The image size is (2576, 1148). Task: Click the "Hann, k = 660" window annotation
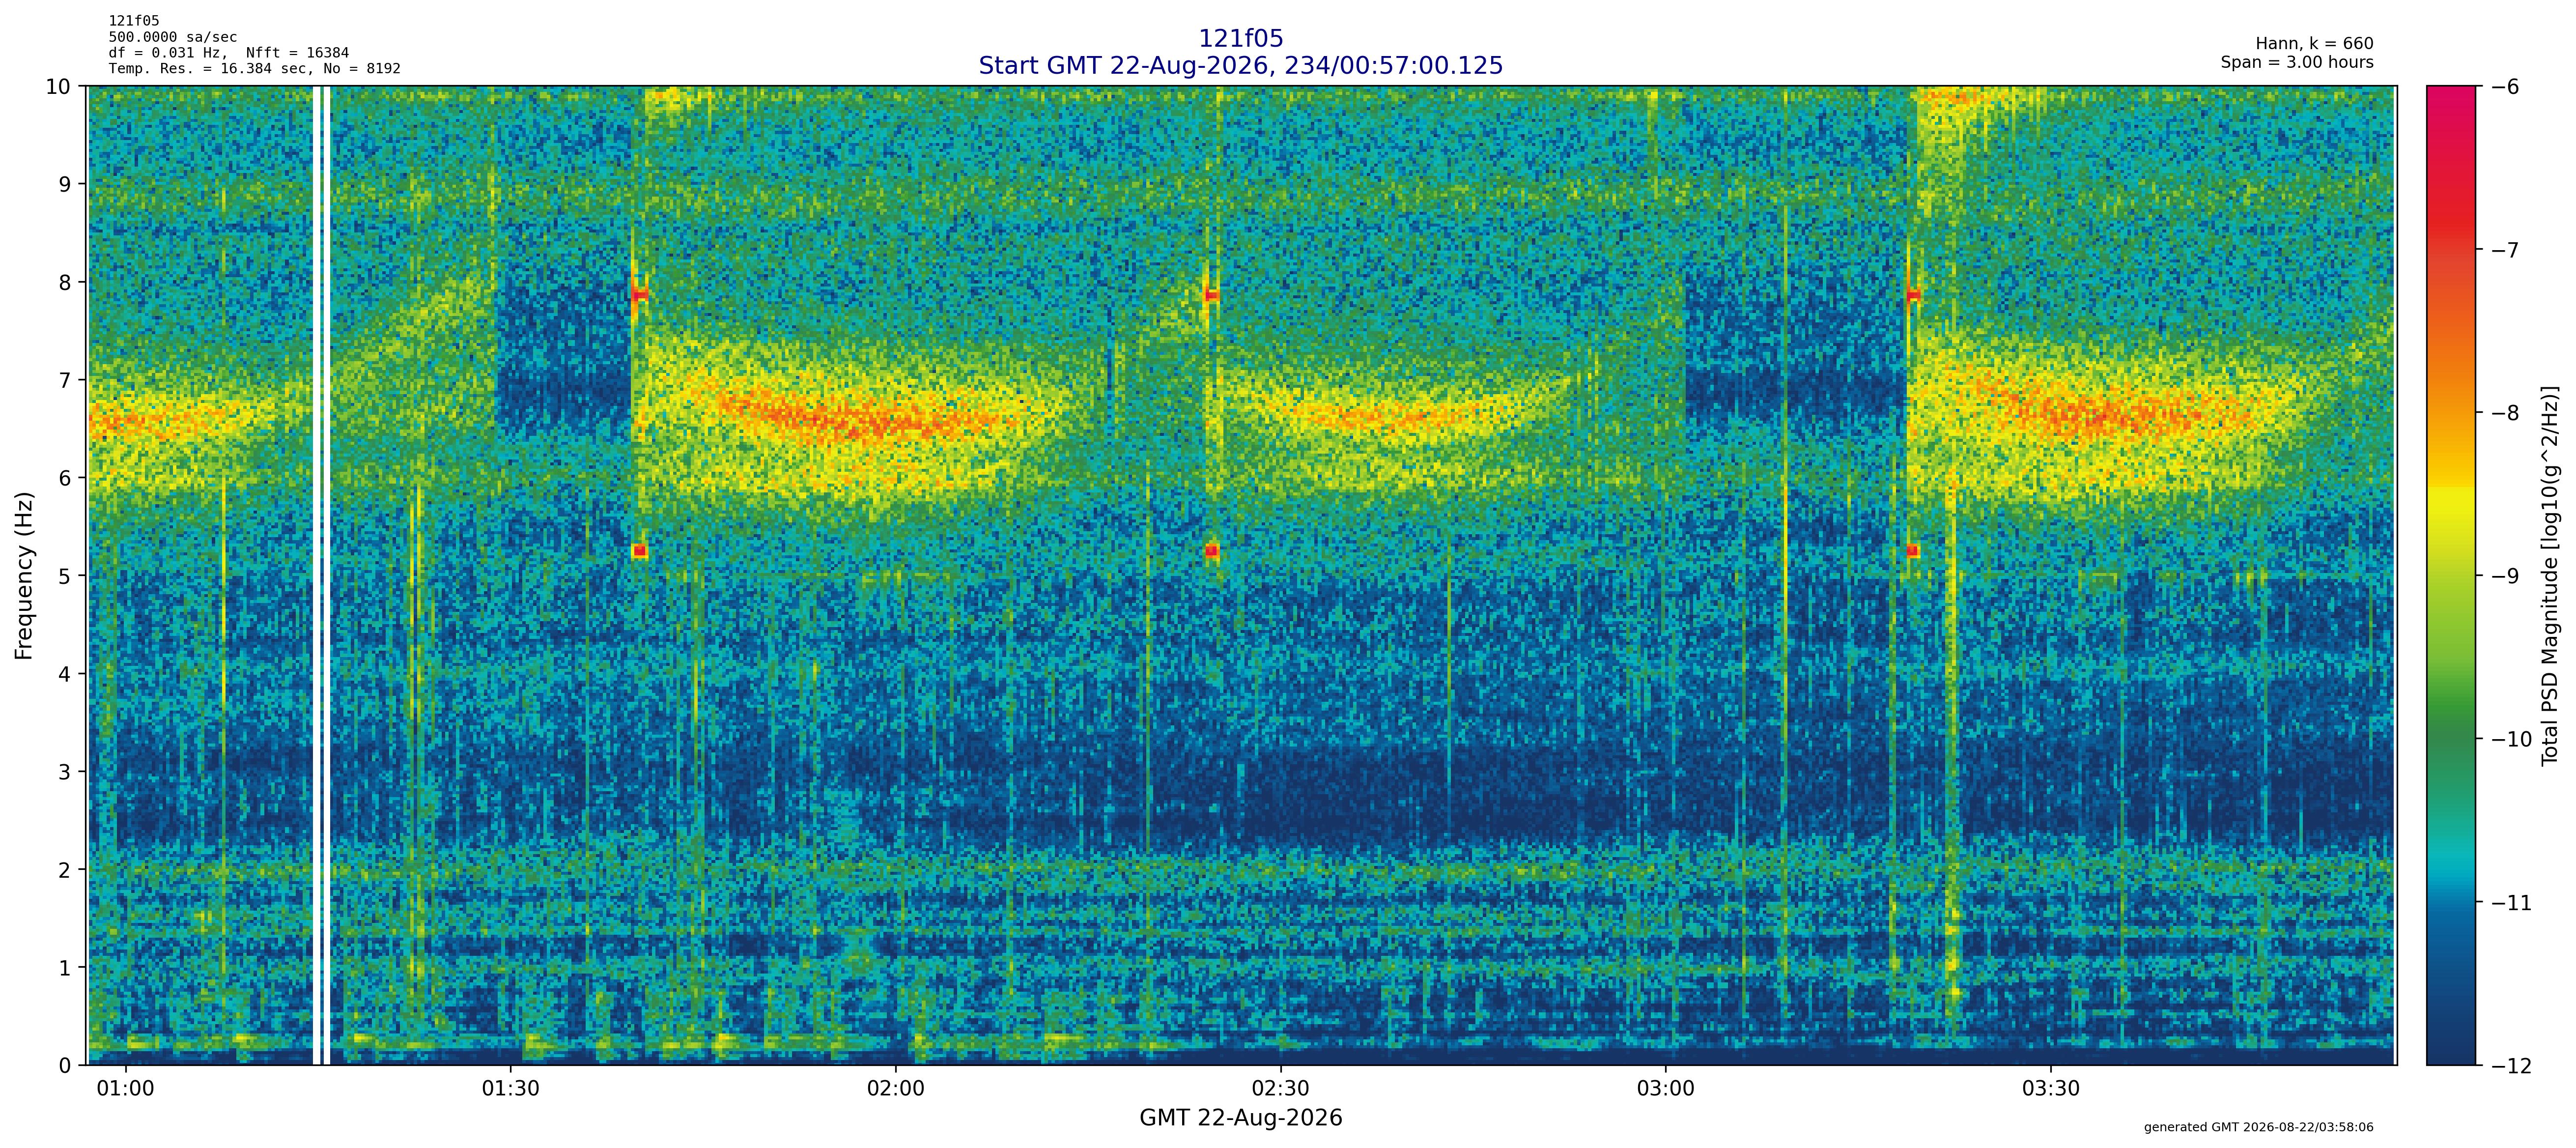pyautogui.click(x=2314, y=44)
